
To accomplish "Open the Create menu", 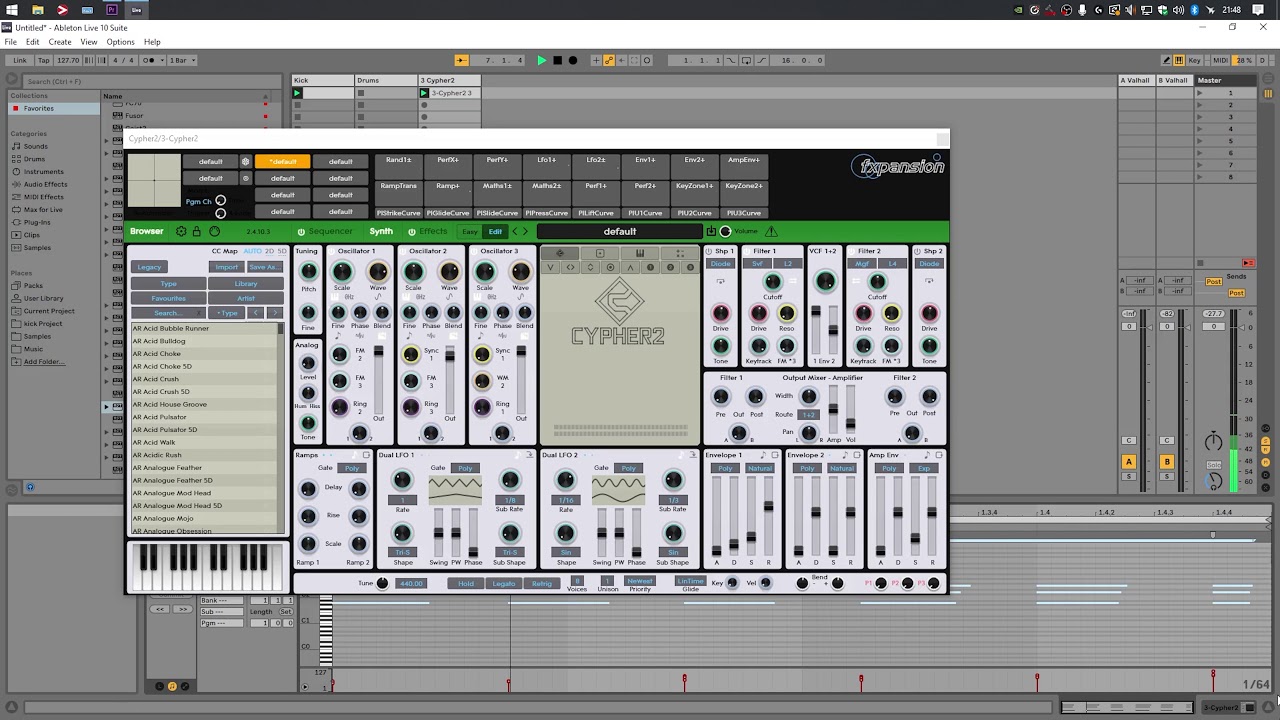I will pyautogui.click(x=60, y=42).
